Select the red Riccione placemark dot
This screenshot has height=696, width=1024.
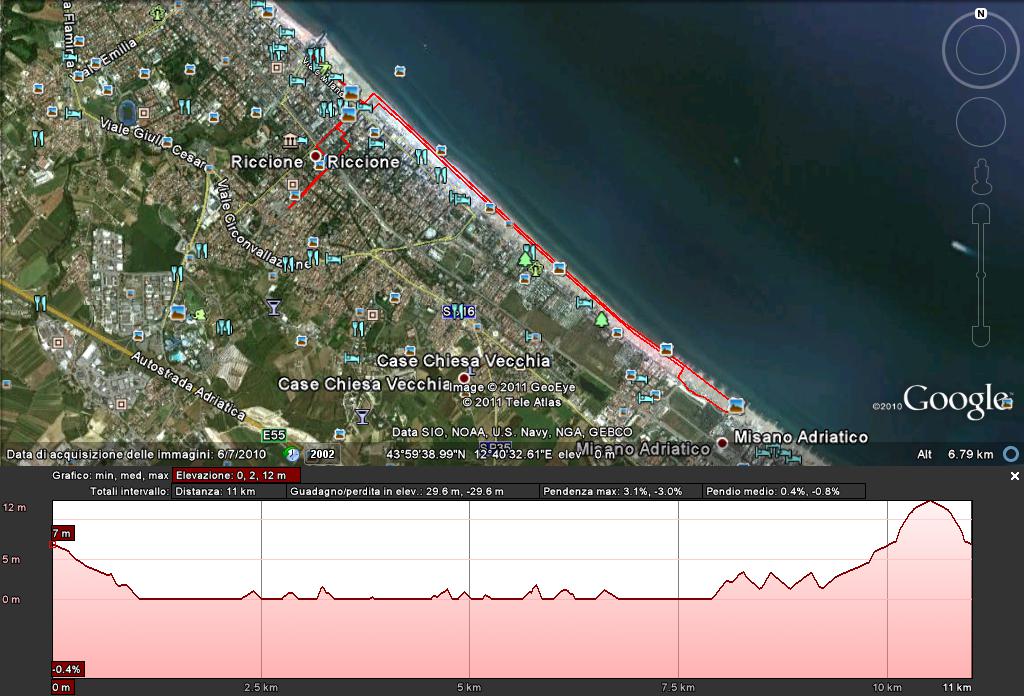click(316, 156)
